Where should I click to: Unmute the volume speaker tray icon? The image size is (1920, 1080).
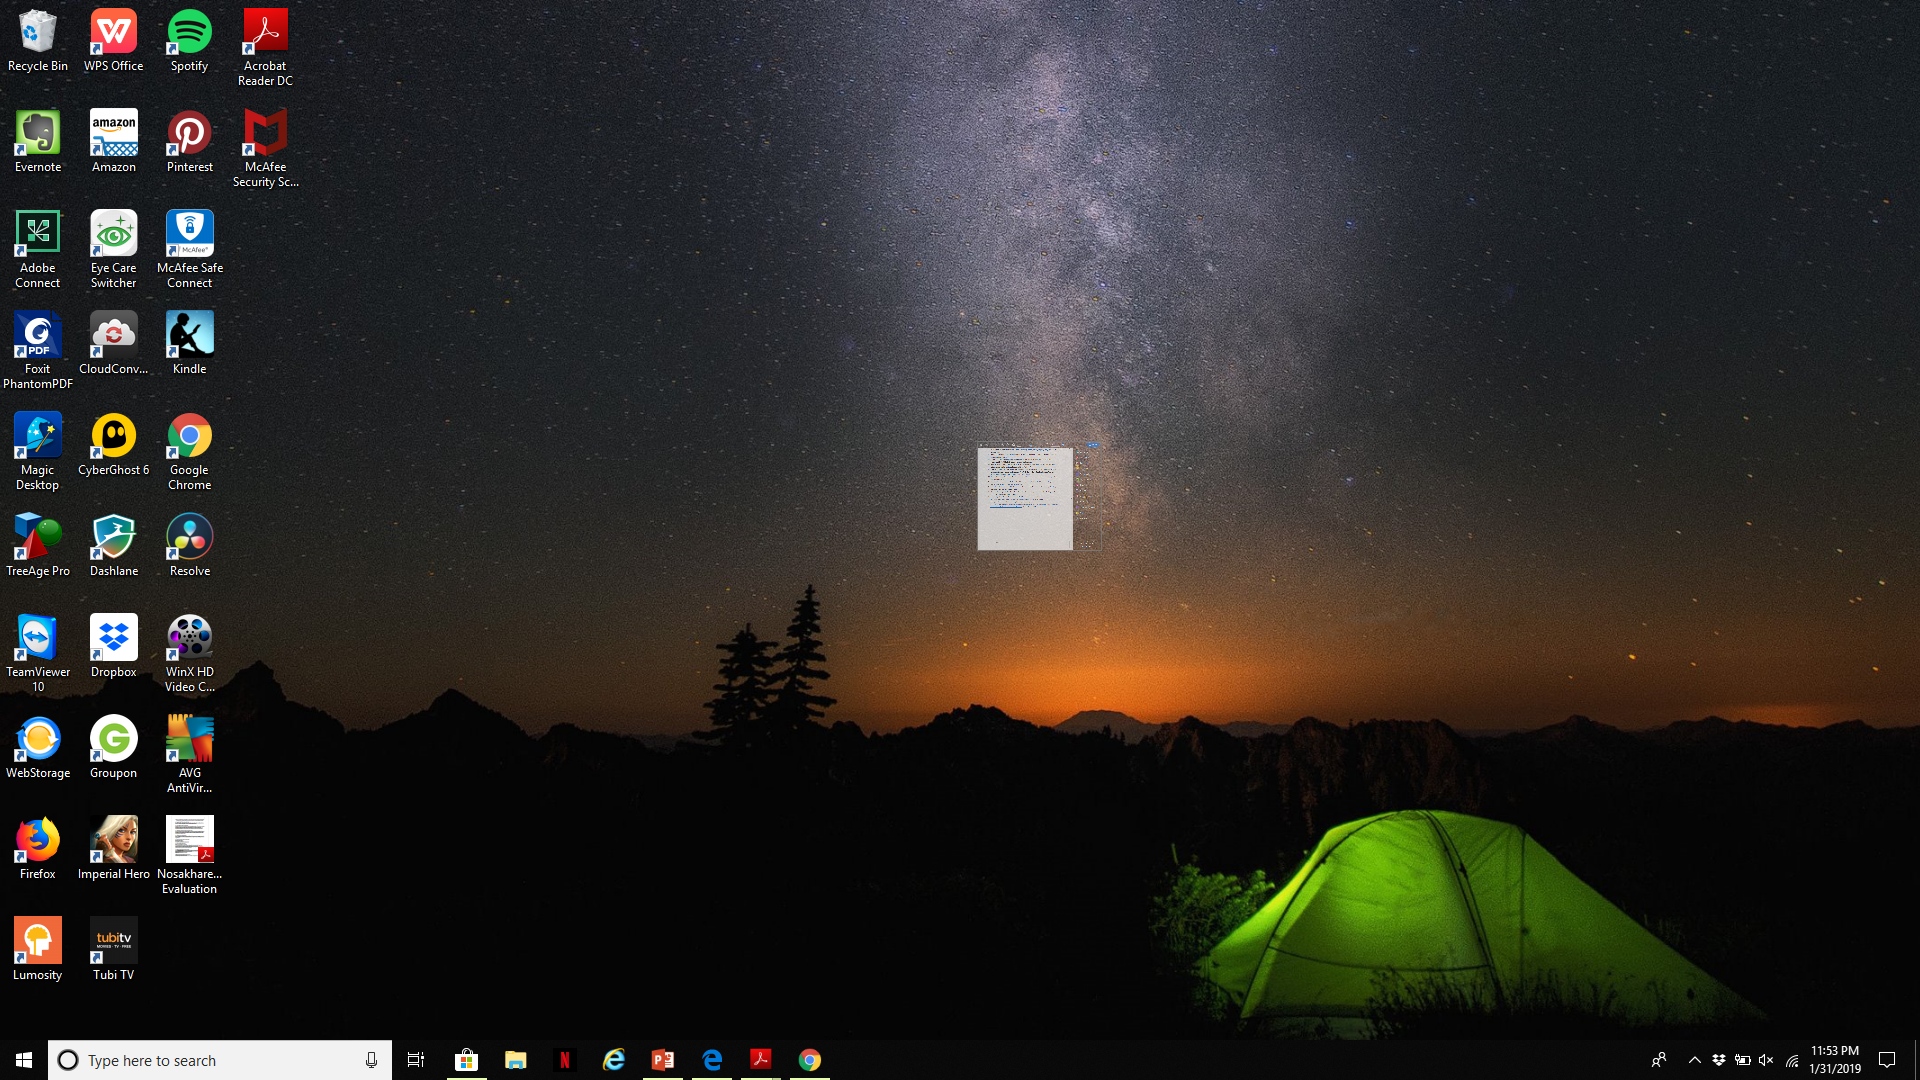pos(1766,1060)
